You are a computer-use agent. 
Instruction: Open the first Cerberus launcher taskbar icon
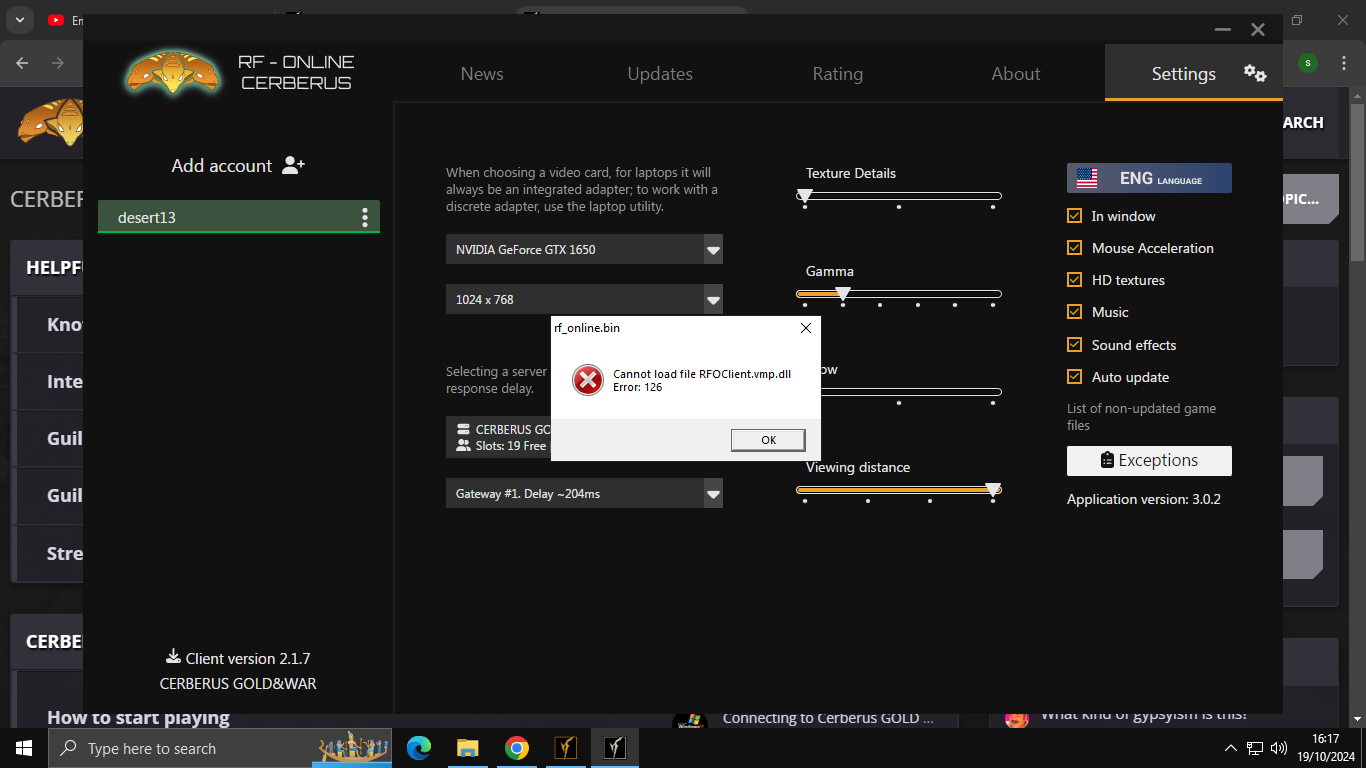pyautogui.click(x=565, y=748)
